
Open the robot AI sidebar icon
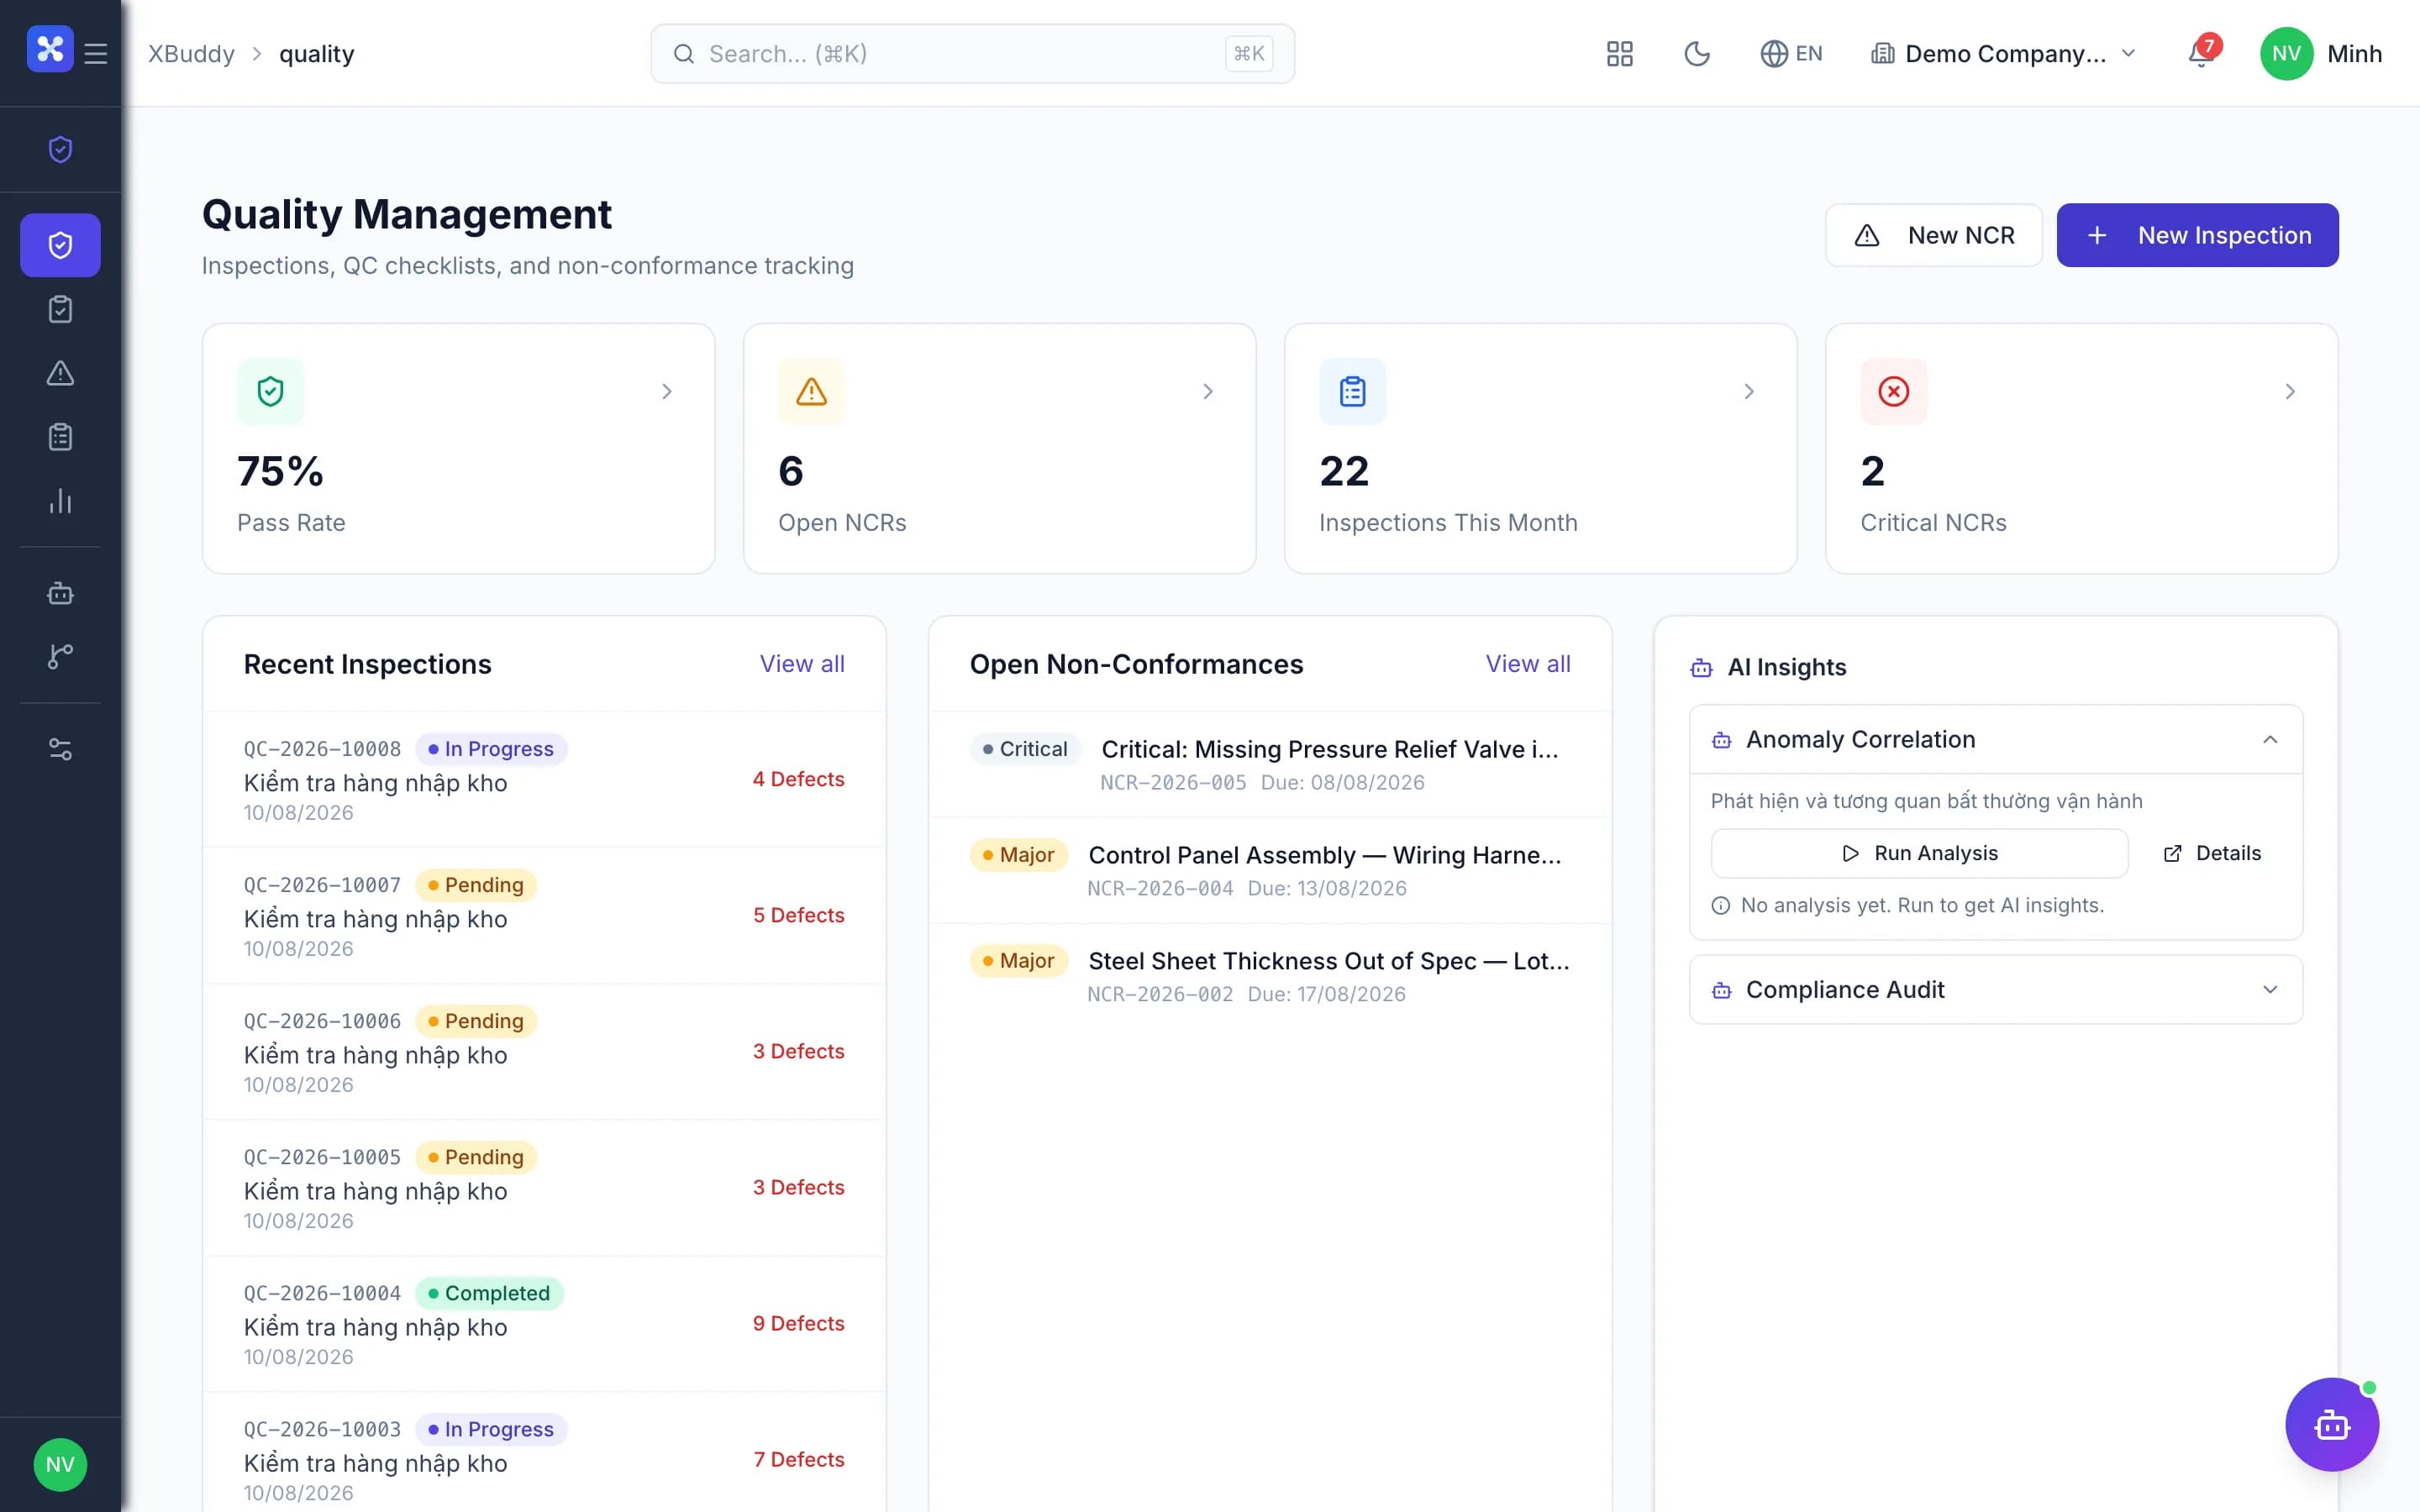[60, 593]
